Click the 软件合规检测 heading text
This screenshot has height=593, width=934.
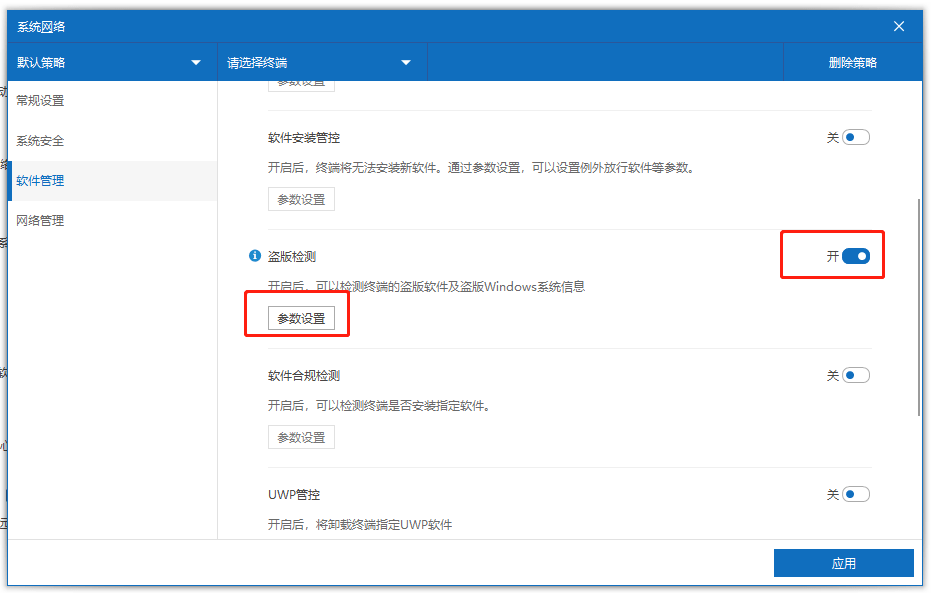click(x=304, y=376)
